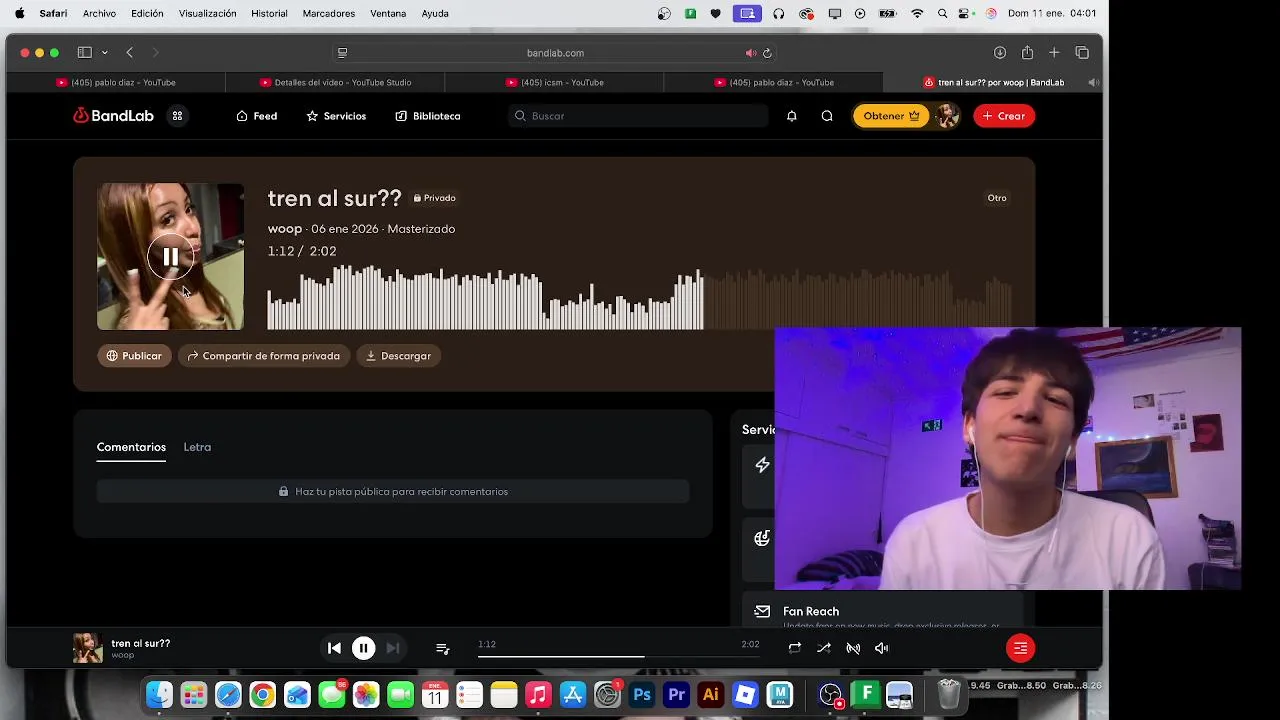Open Premiere Pro from the Dock
This screenshot has width=1280, height=720.
677,694
